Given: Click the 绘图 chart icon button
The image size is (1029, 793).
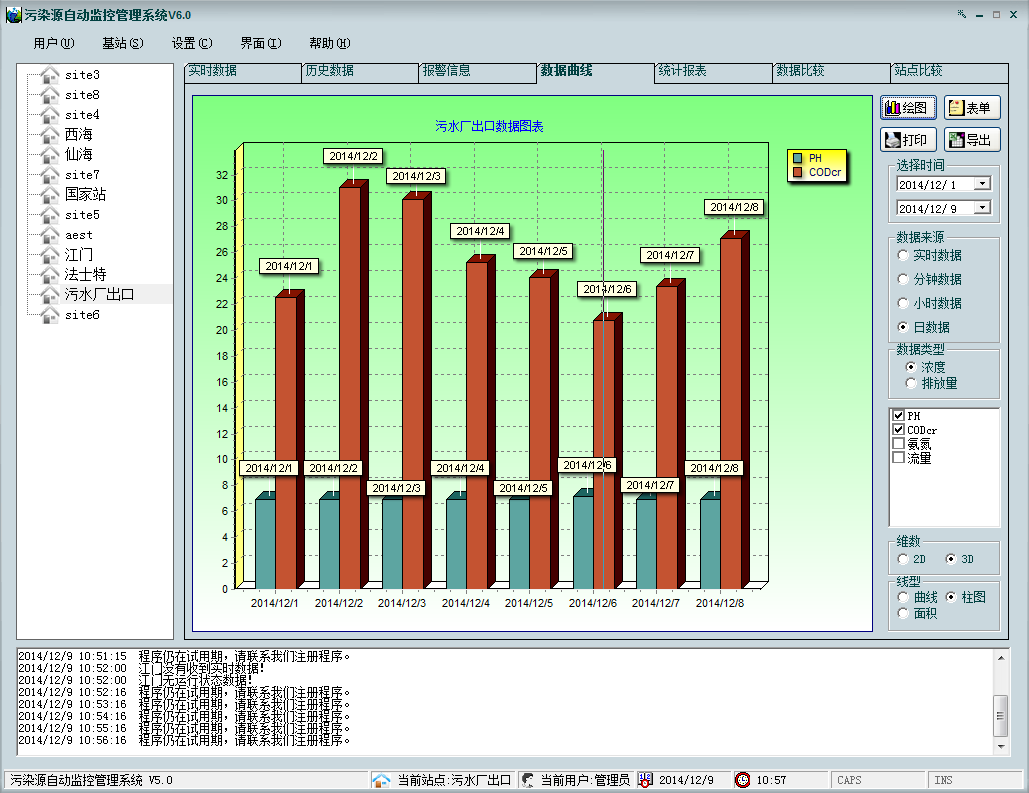Looking at the screenshot, I should (893, 108).
